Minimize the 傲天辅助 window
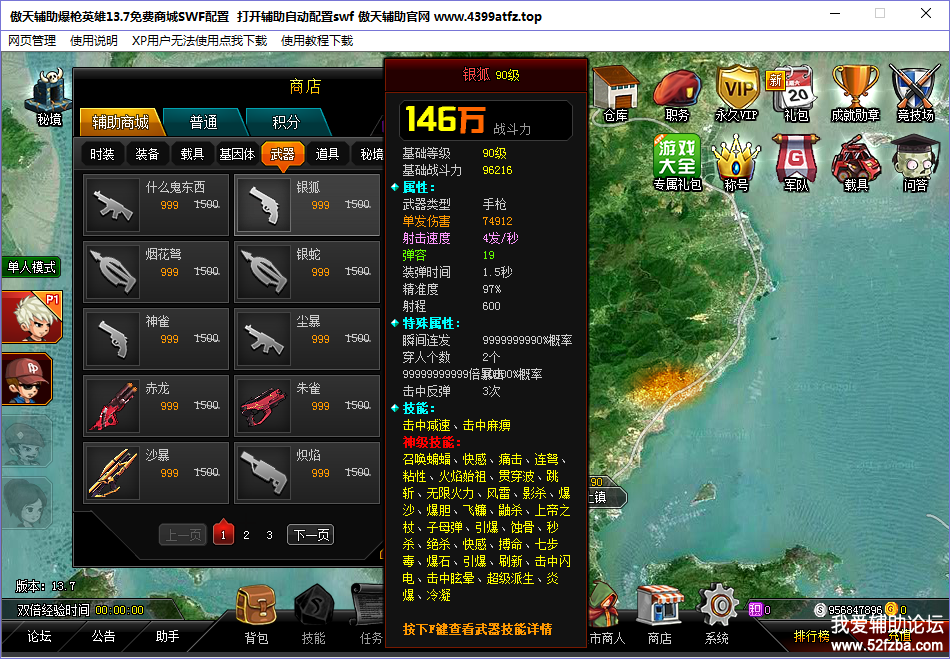The width and height of the screenshot is (950, 659). pos(835,13)
